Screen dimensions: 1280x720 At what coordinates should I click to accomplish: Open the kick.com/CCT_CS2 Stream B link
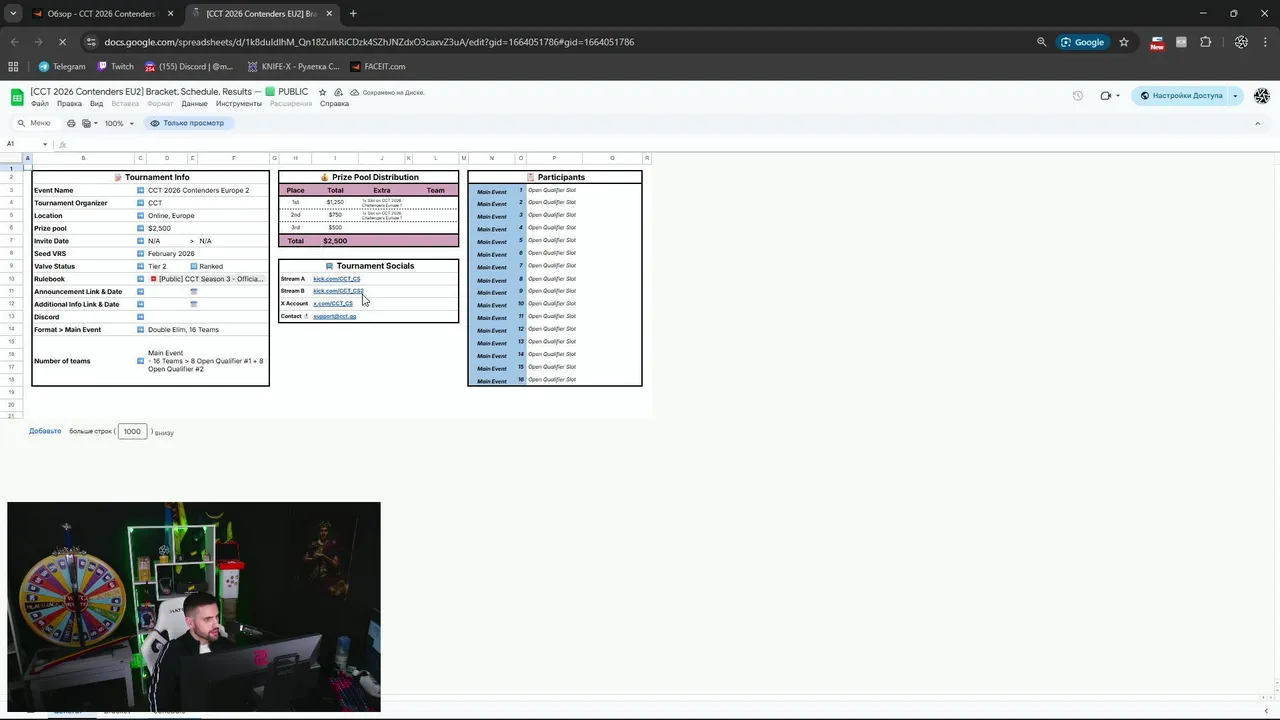(338, 291)
